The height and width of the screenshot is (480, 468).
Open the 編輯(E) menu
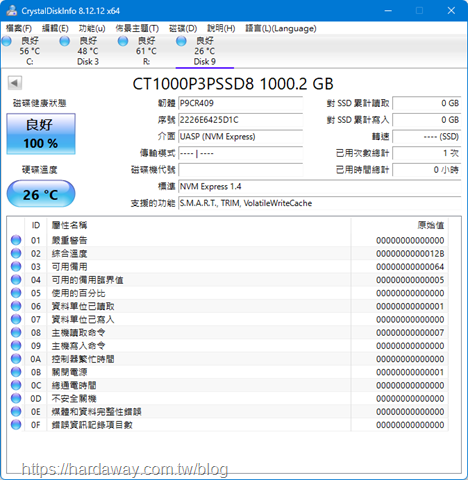click(x=55, y=28)
